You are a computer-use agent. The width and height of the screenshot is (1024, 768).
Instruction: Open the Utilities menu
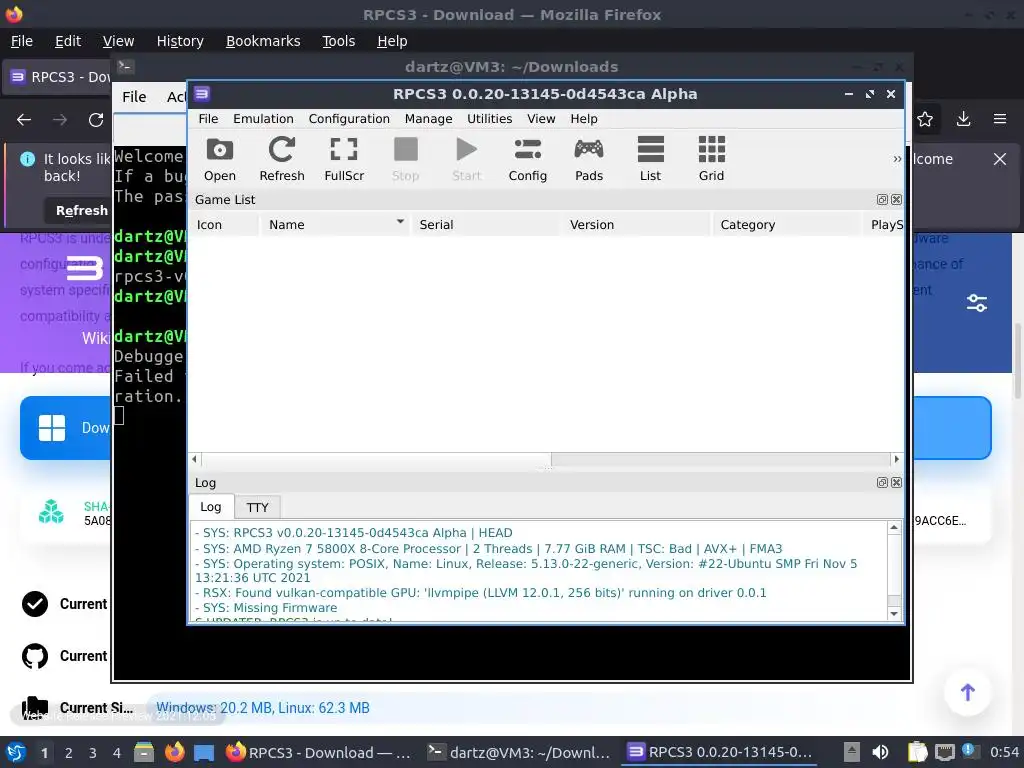[x=489, y=119]
